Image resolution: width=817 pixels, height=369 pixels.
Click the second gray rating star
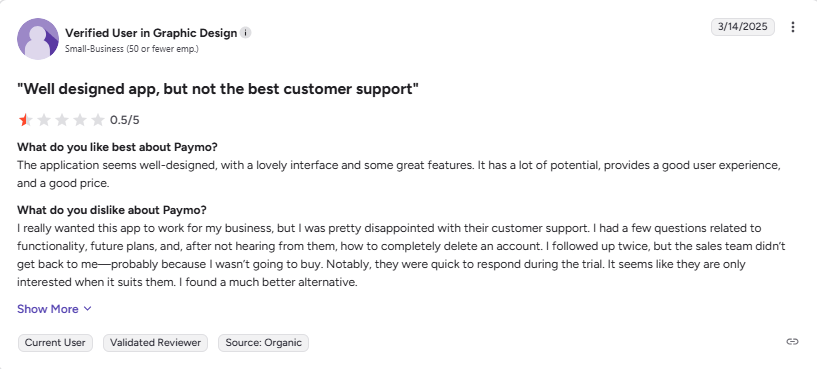(44, 120)
